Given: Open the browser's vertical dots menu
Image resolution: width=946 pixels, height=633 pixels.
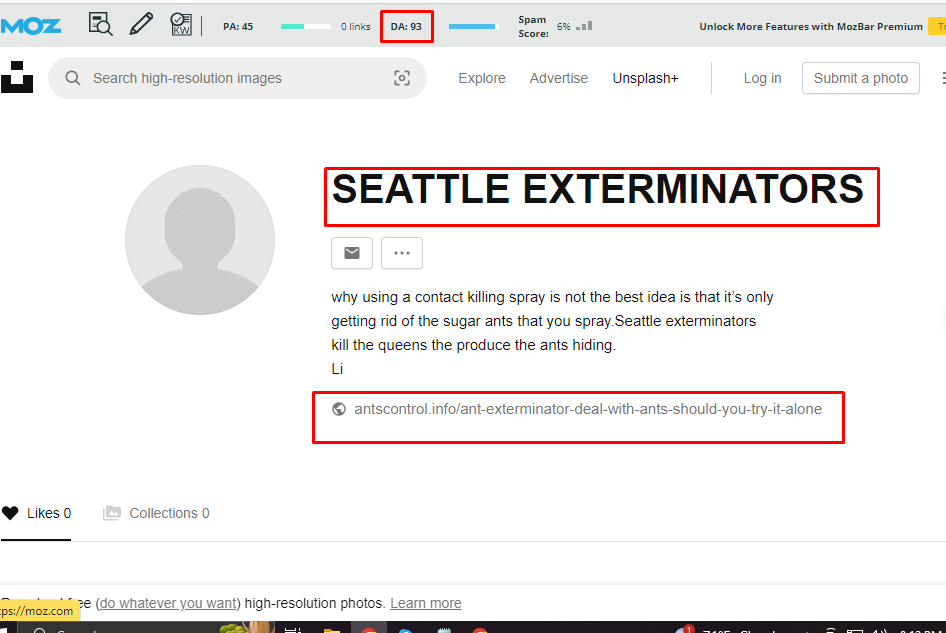Looking at the screenshot, I should click(943, 77).
